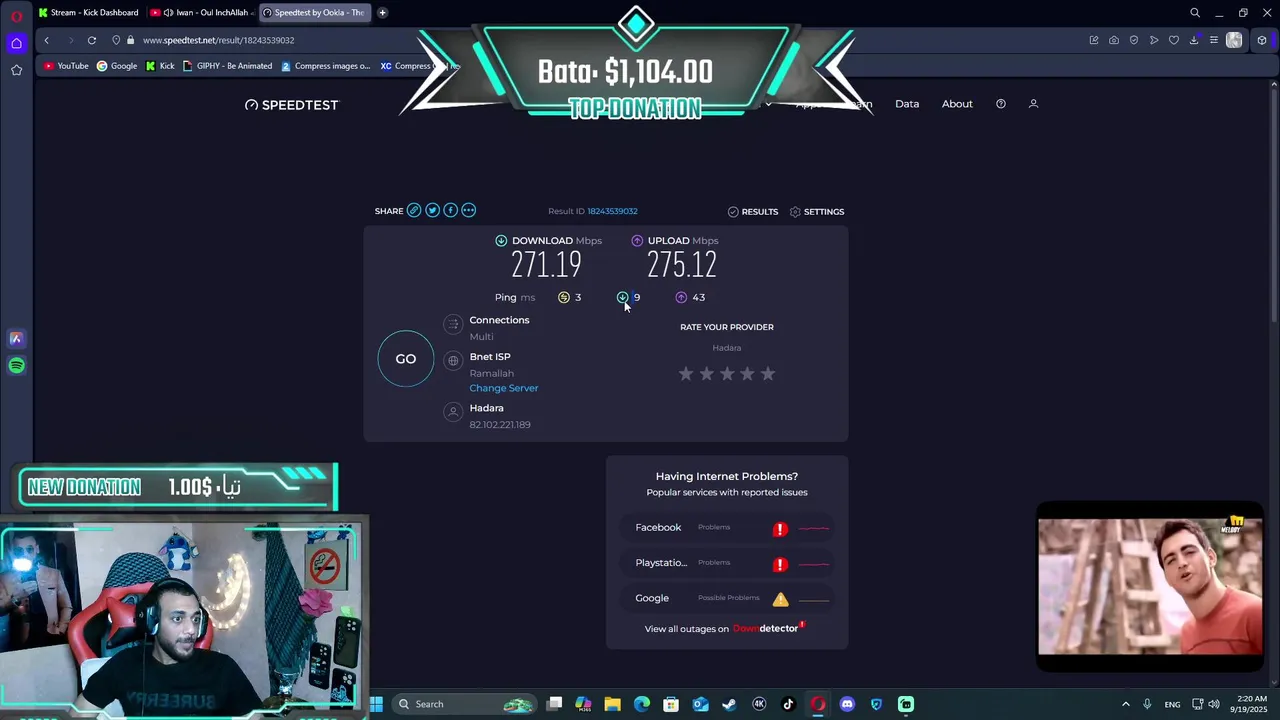Image resolution: width=1280 pixels, height=720 pixels.
Task: Open Aria AI from the Opera sidebar
Action: [x=16, y=339]
